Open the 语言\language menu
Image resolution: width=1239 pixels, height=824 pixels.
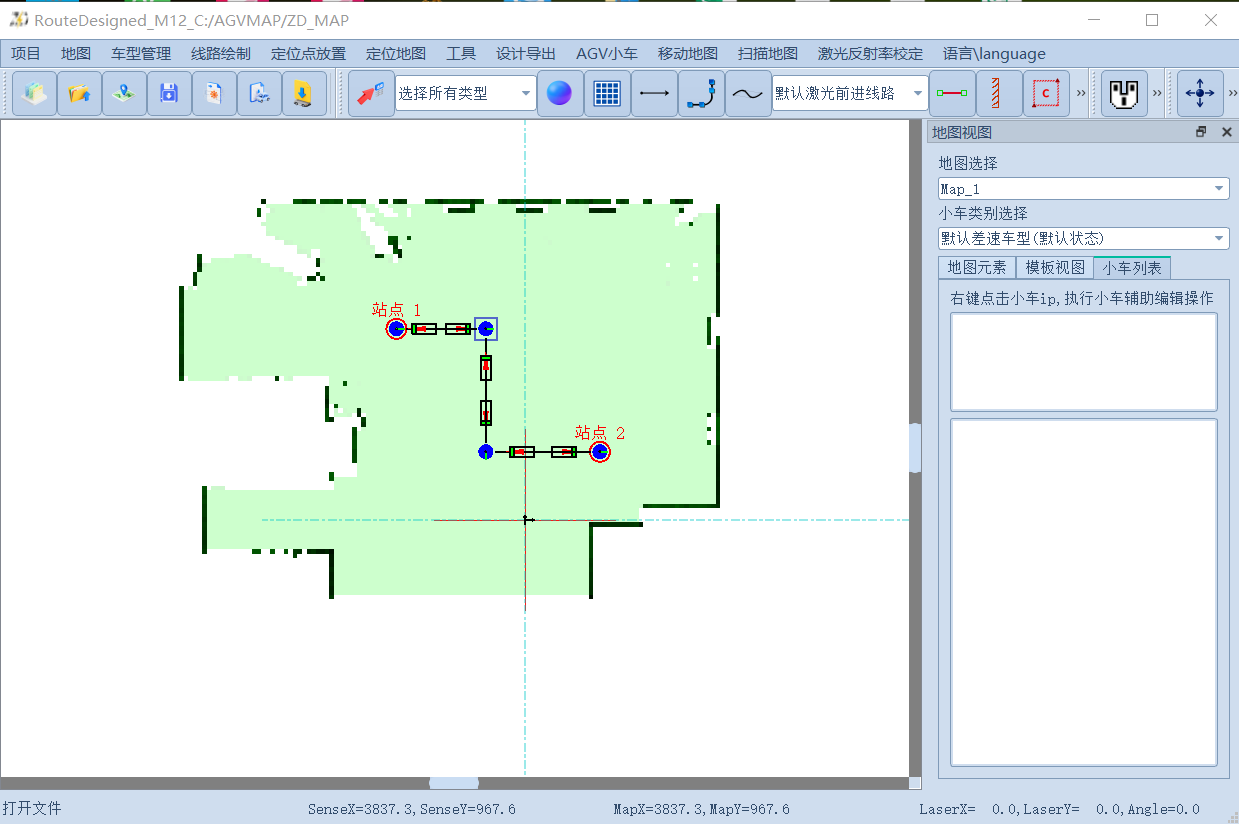(994, 54)
